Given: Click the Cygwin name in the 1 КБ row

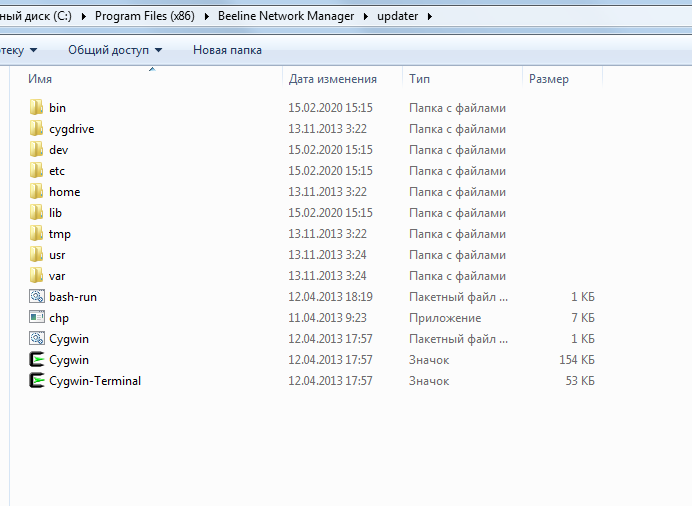Looking at the screenshot, I should tap(69, 339).
